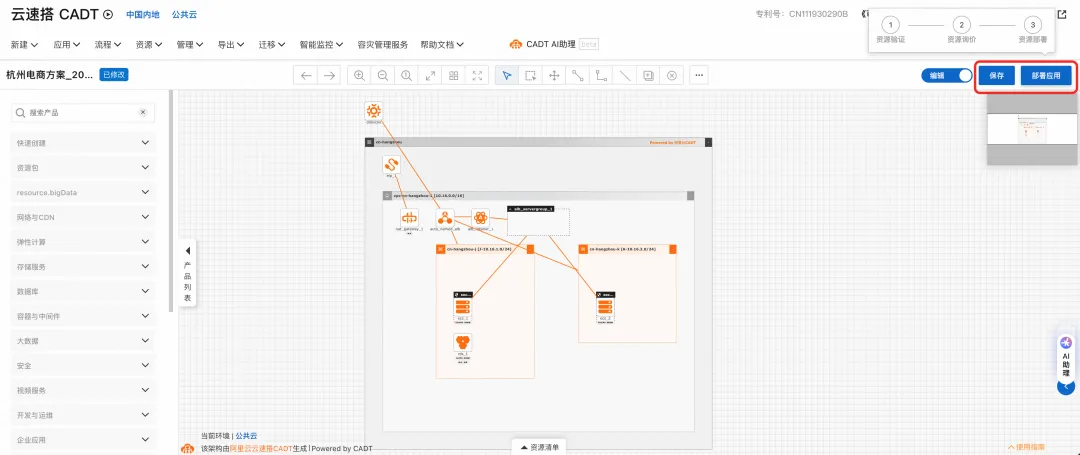Screen dimensions: 1080x455
Task: Select the rds database node in the diagram
Action: coord(462,343)
